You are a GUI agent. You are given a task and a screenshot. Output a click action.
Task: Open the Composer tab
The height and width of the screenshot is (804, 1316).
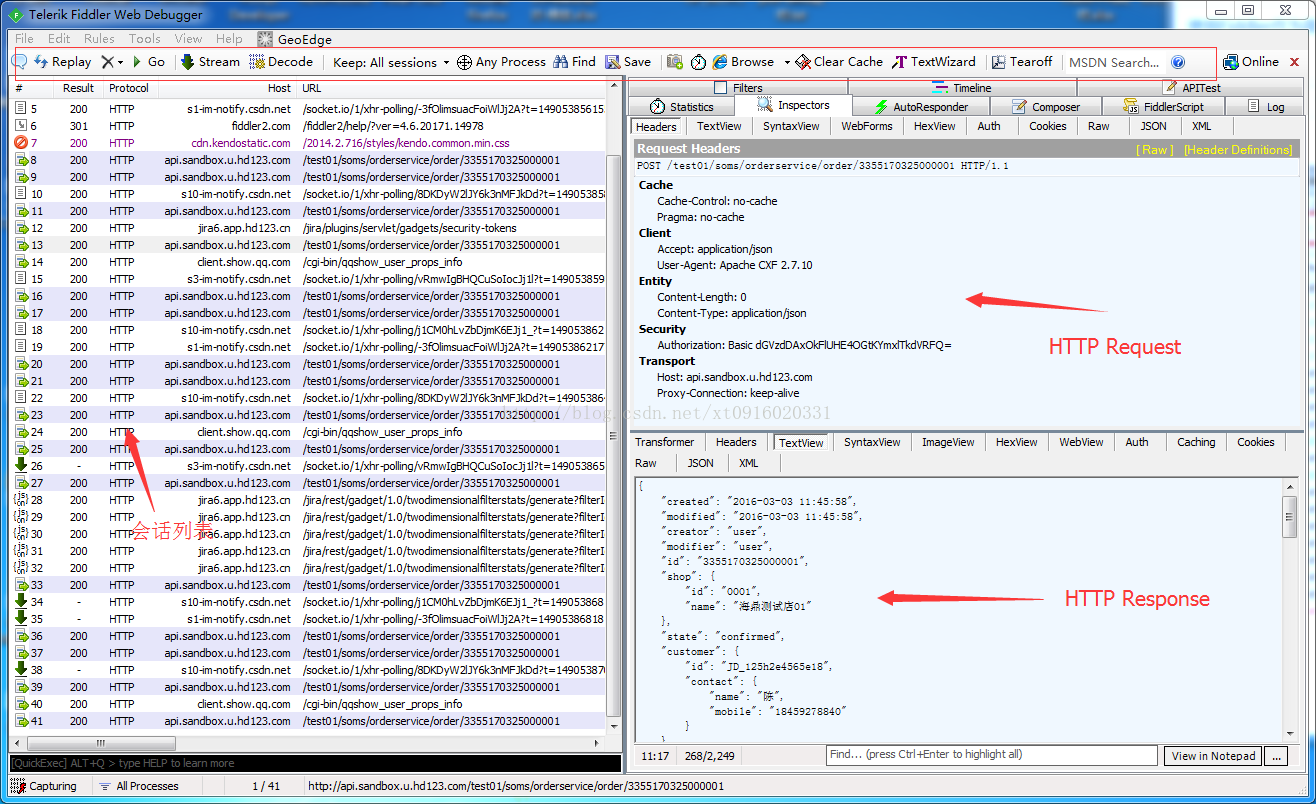(1046, 107)
